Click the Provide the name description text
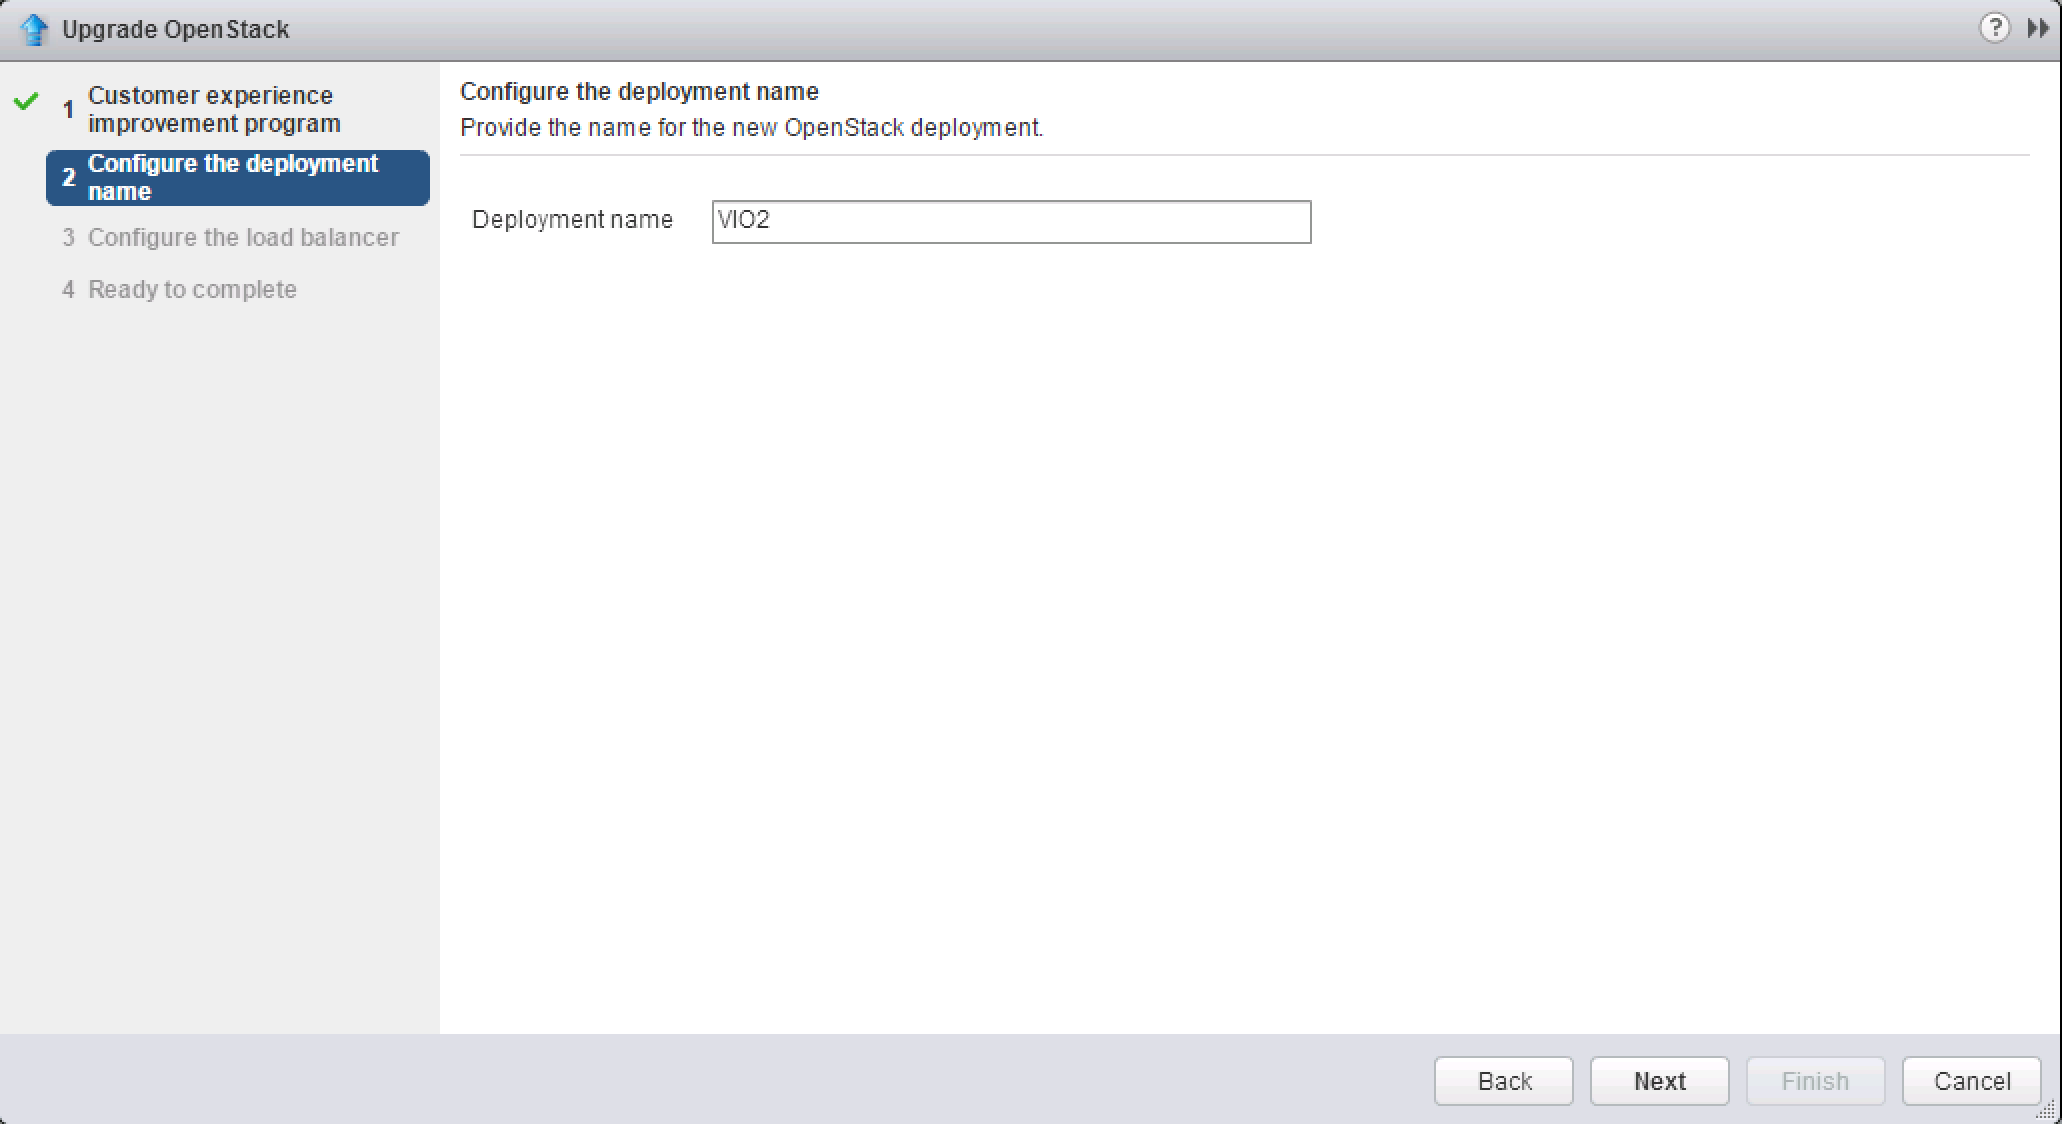This screenshot has height=1124, width=2062. [751, 128]
